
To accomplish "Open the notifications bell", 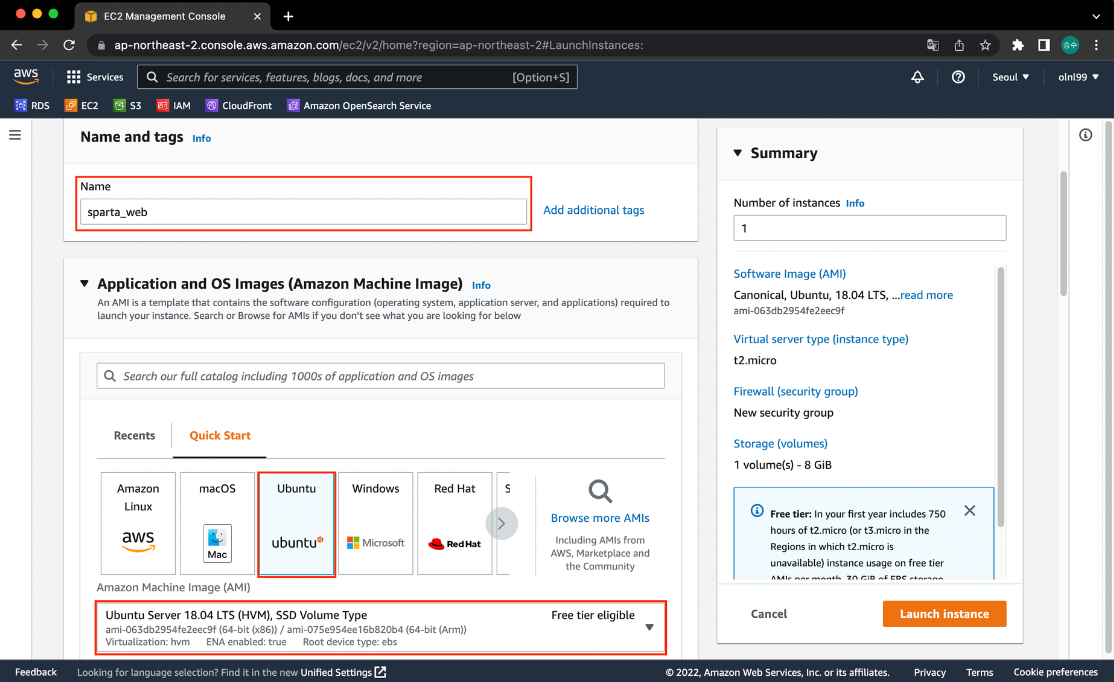I will [x=917, y=77].
